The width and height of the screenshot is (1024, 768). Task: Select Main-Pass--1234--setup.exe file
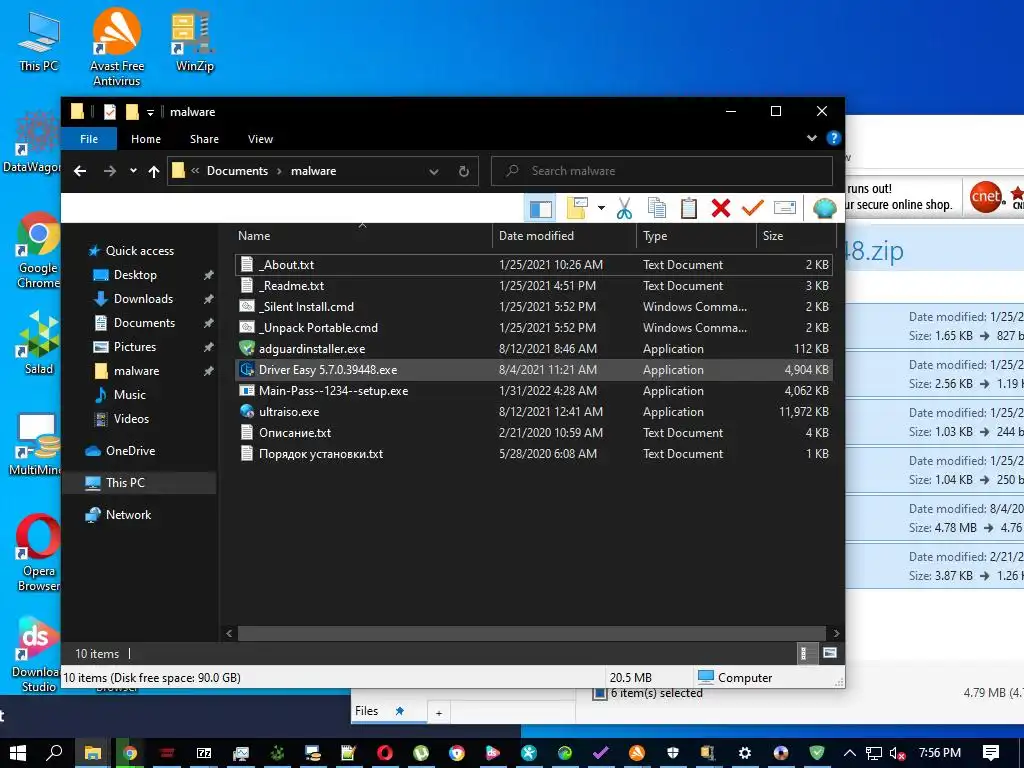pyautogui.click(x=534, y=391)
